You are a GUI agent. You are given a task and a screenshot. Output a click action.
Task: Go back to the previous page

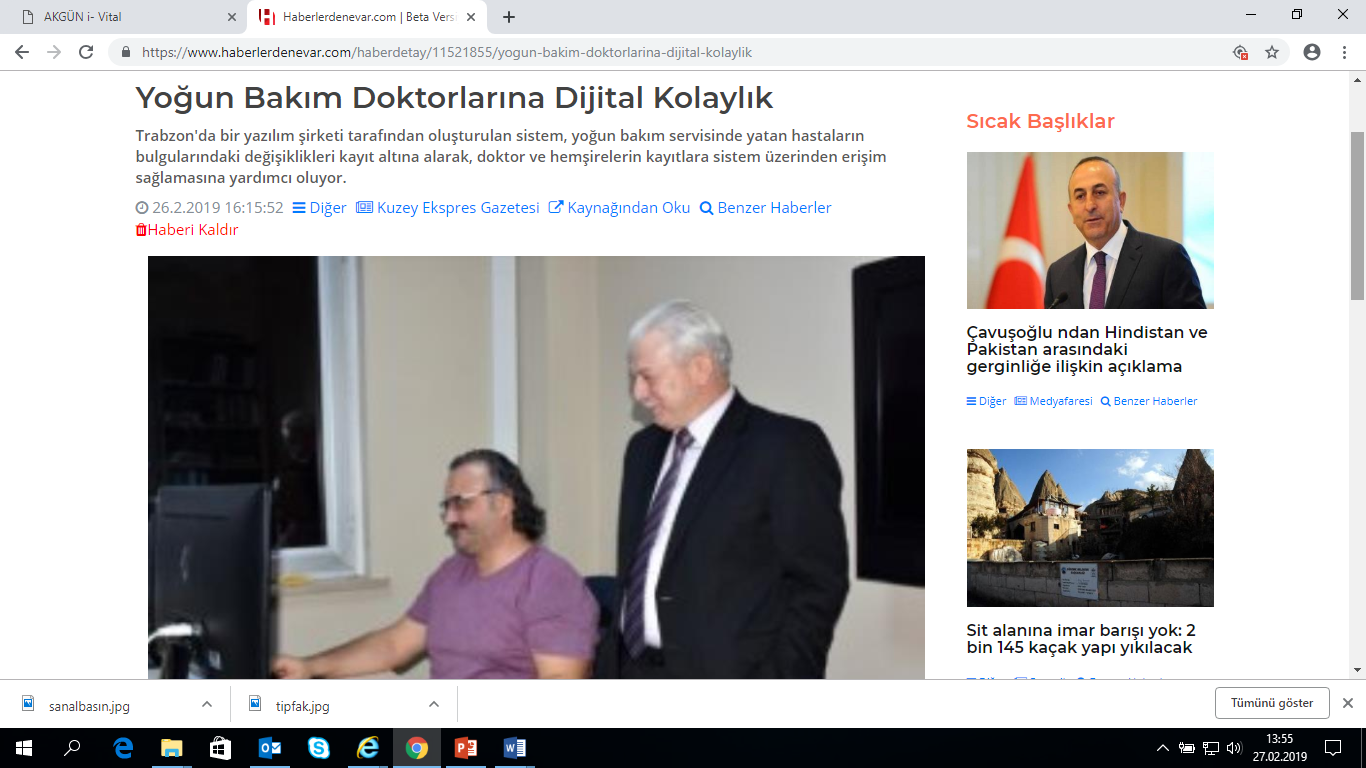pos(22,52)
